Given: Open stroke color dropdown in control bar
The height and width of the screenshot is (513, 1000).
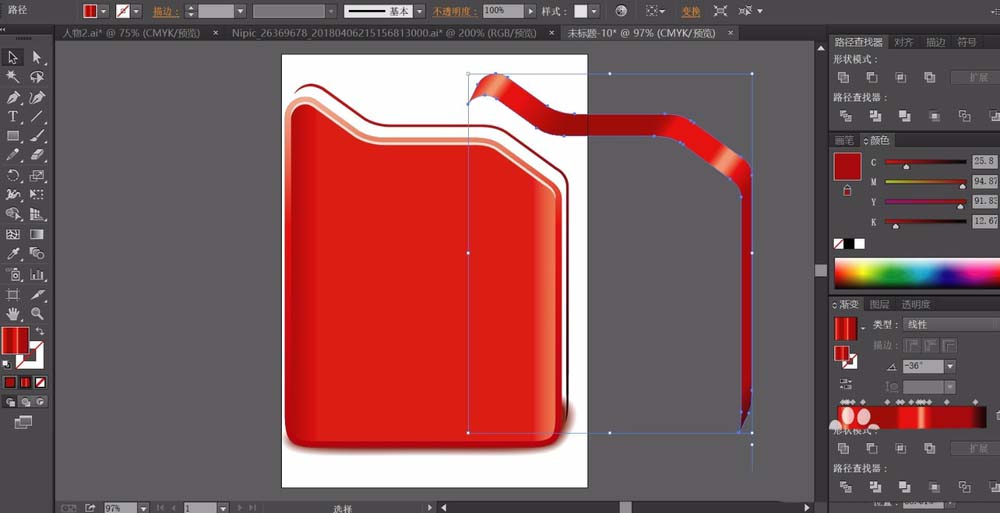Looking at the screenshot, I should (136, 11).
